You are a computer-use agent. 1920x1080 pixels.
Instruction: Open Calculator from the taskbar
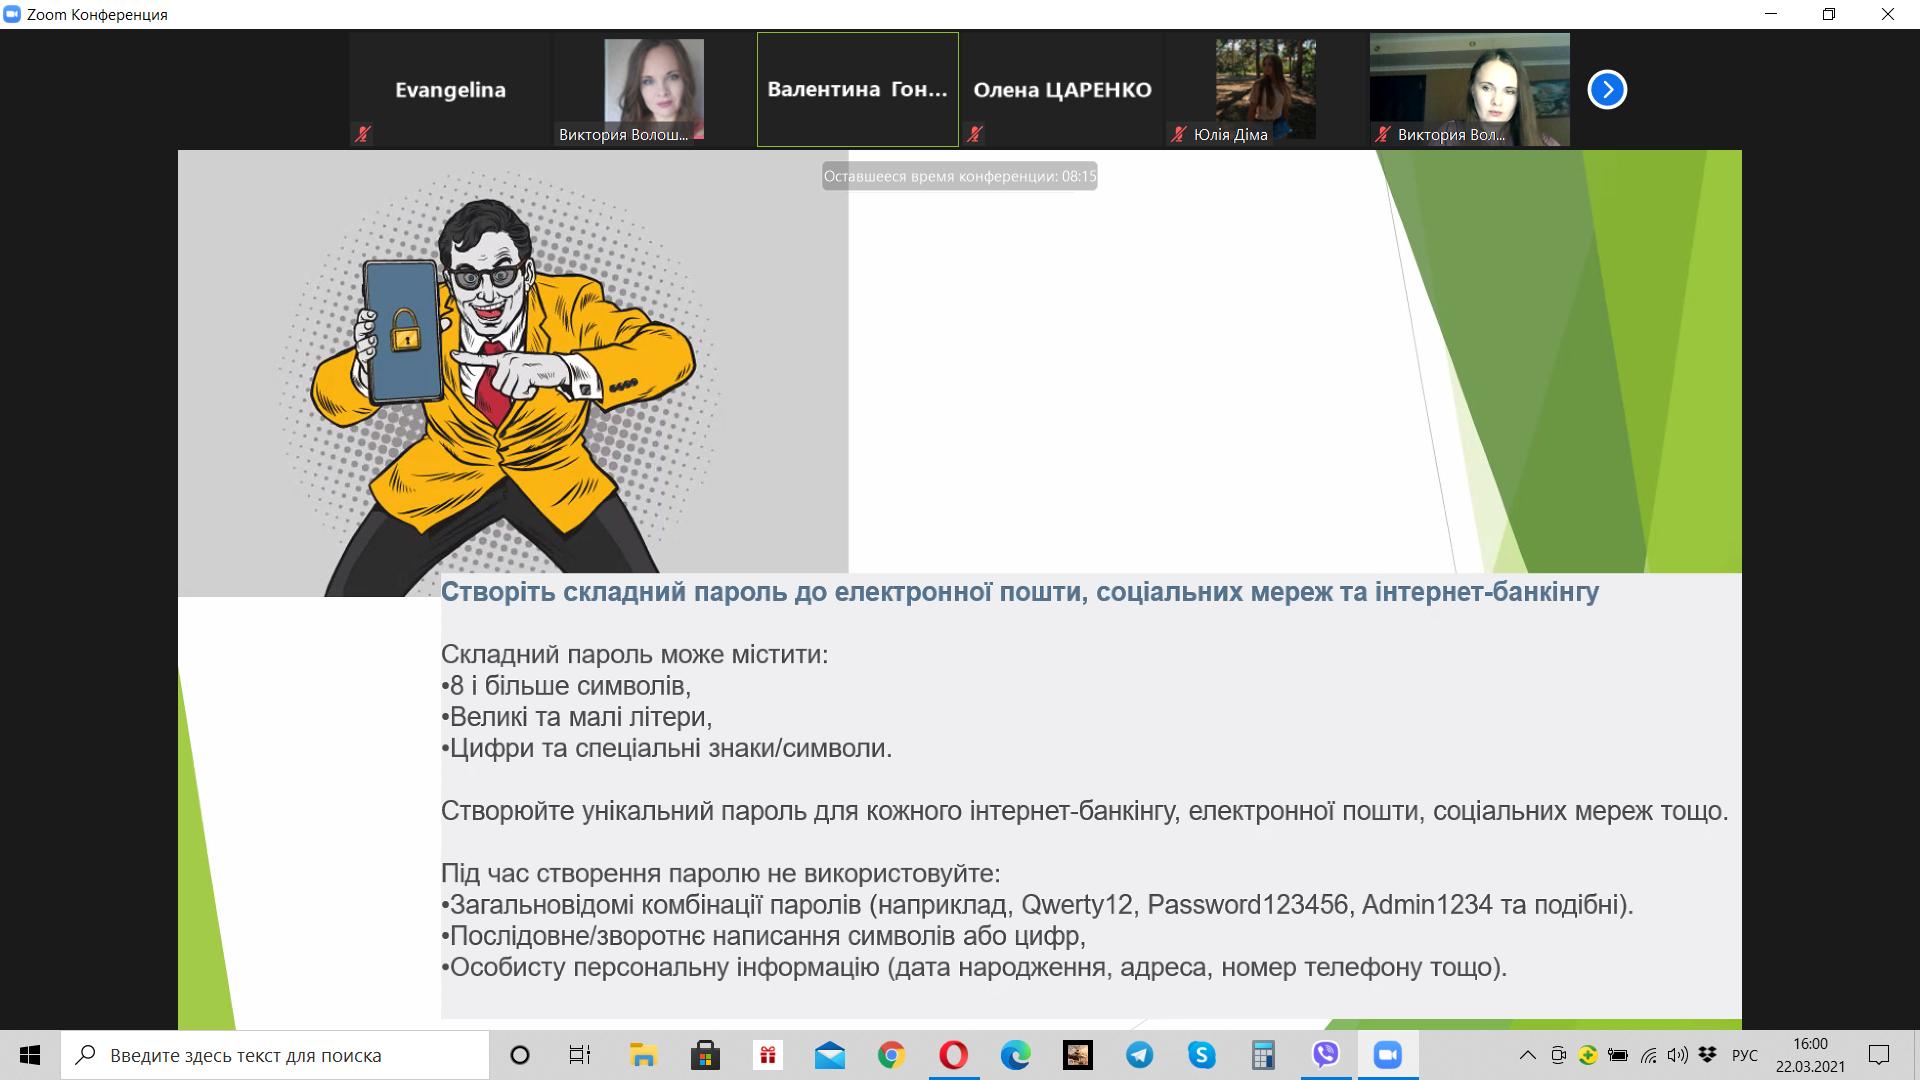[x=1263, y=1055]
